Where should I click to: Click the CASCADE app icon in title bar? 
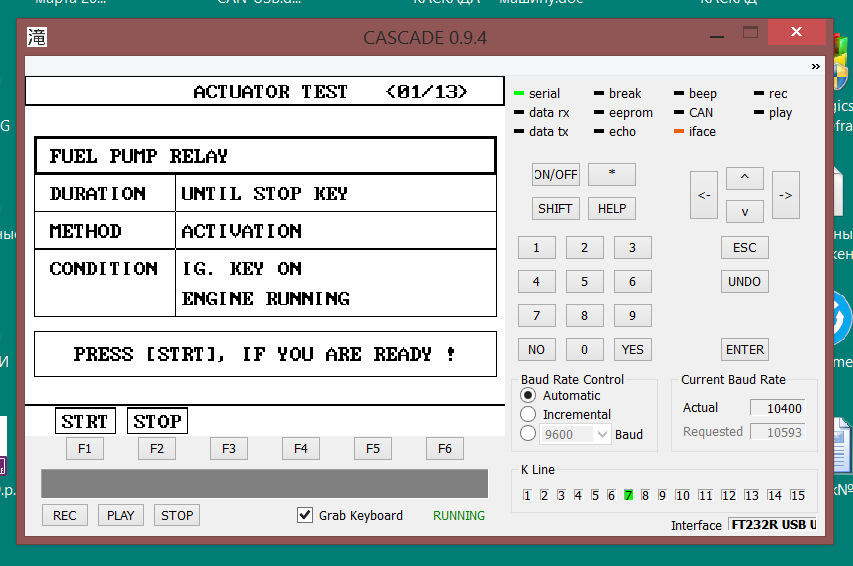click(x=37, y=37)
